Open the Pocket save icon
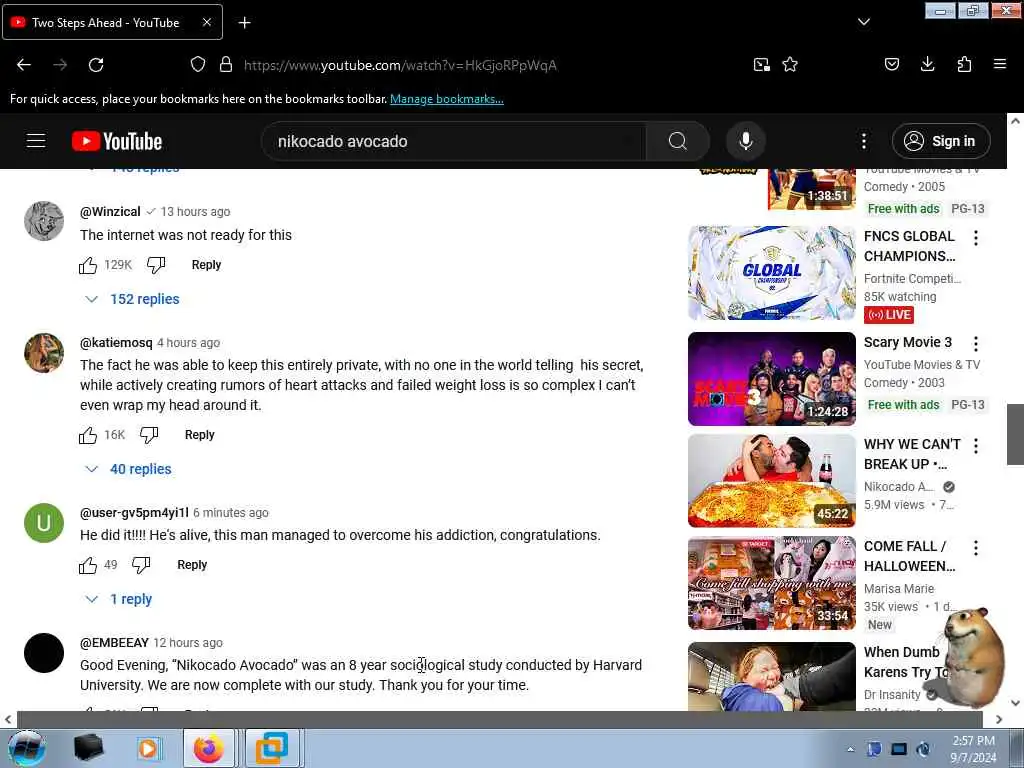This screenshot has height=768, width=1024. pos(891,65)
